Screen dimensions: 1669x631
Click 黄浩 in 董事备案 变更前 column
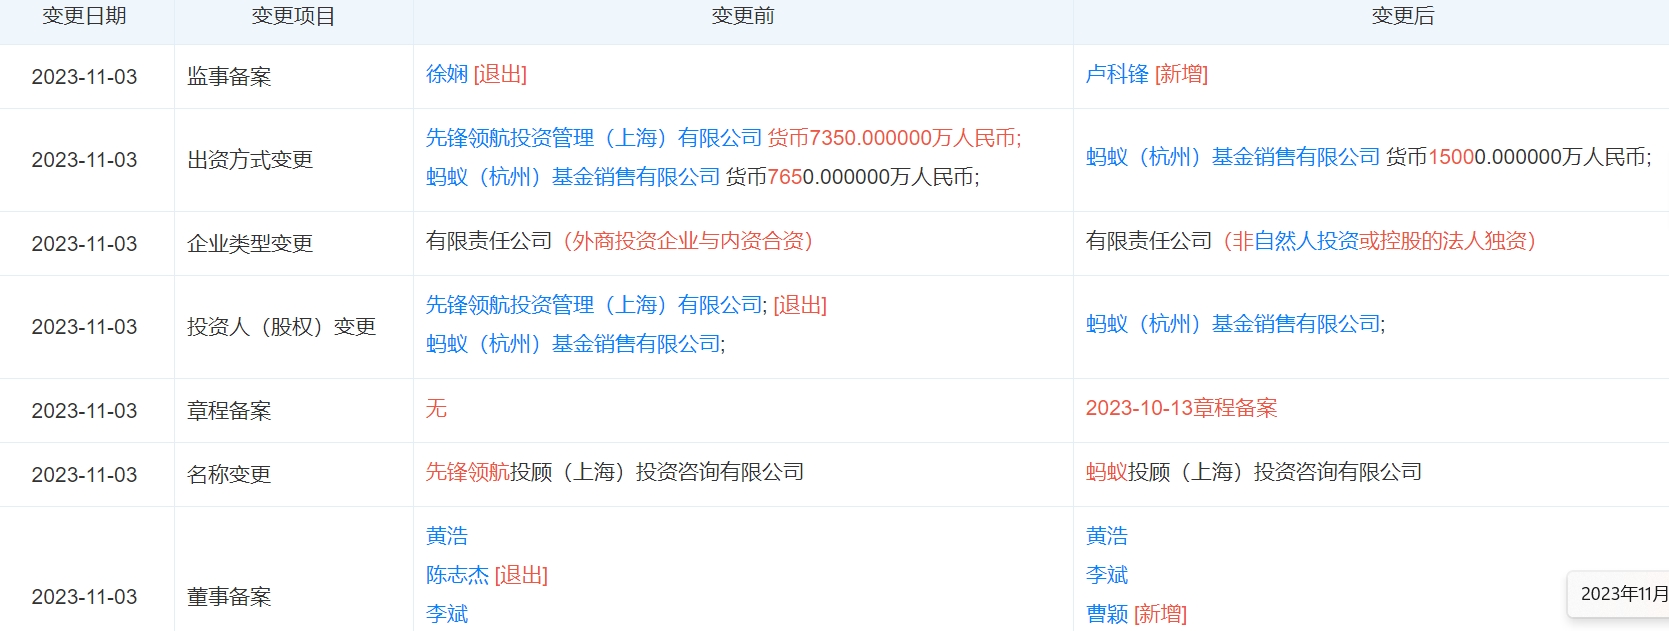click(x=447, y=536)
